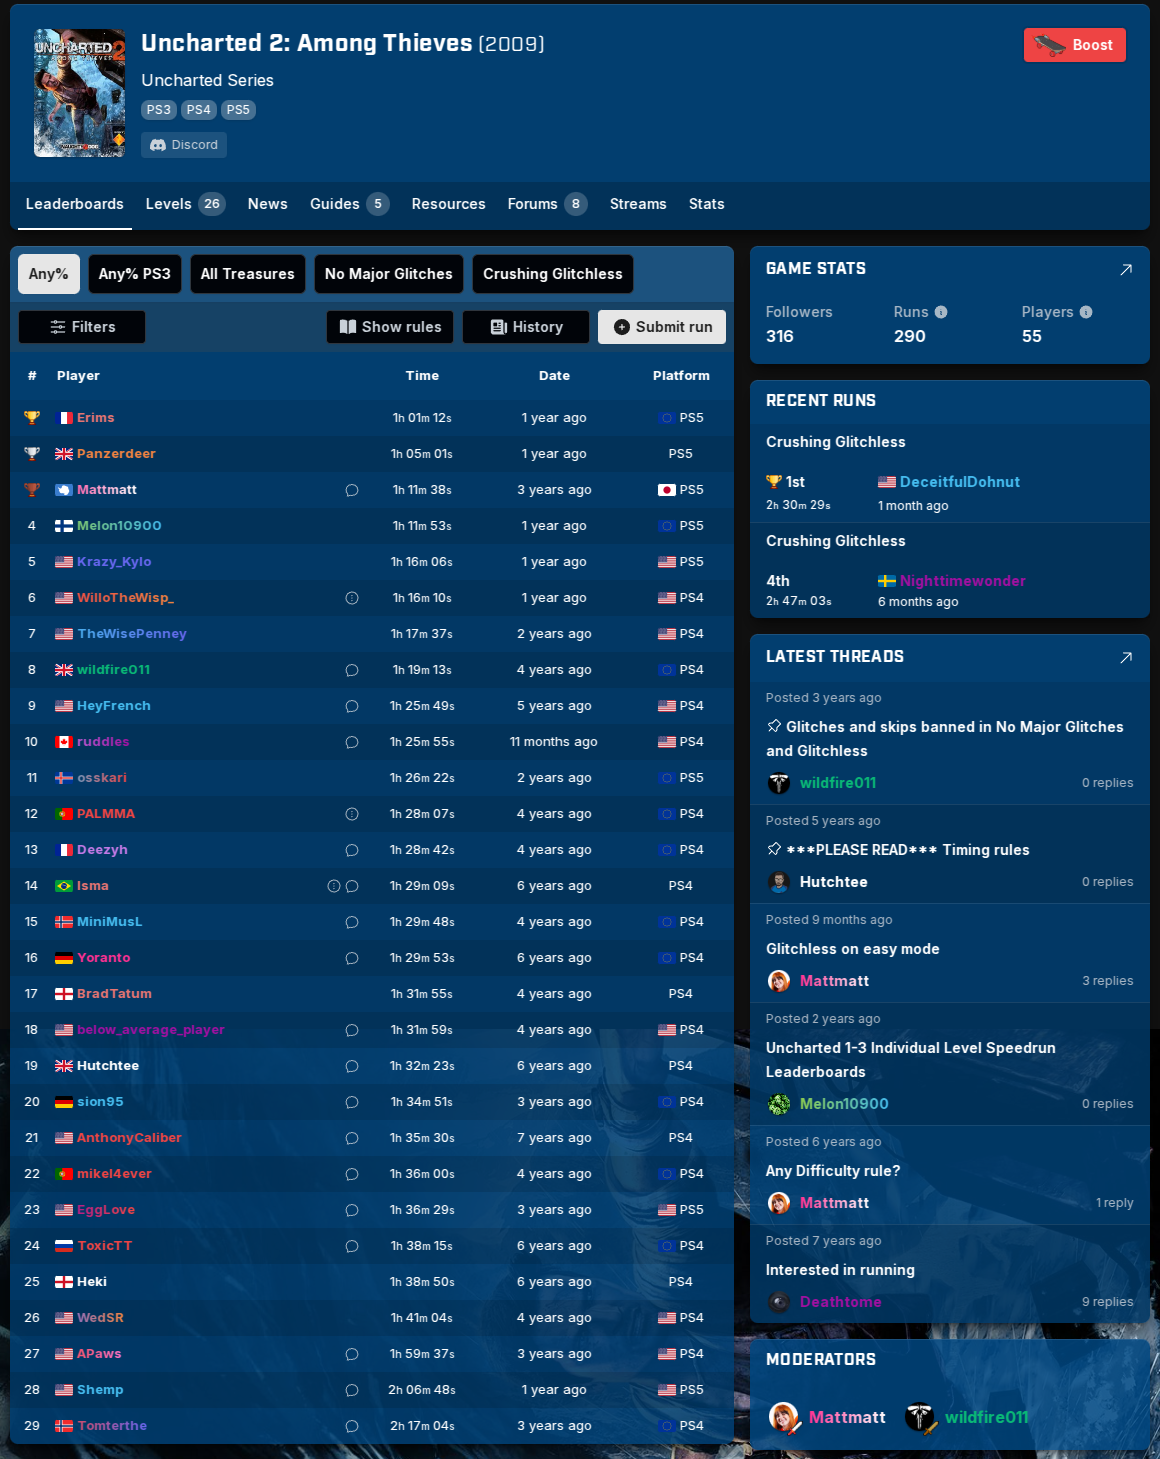The width and height of the screenshot is (1160, 1459).
Task: Open the comment bubble on EggLove's run
Action: pyautogui.click(x=352, y=1210)
